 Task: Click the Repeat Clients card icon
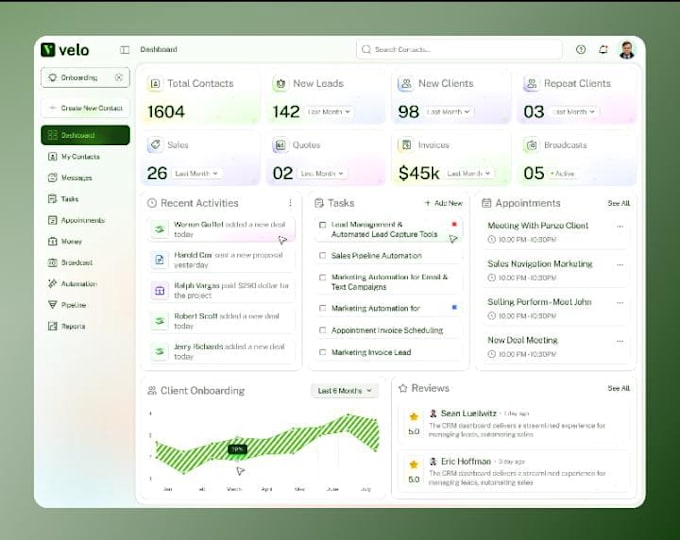tap(532, 83)
